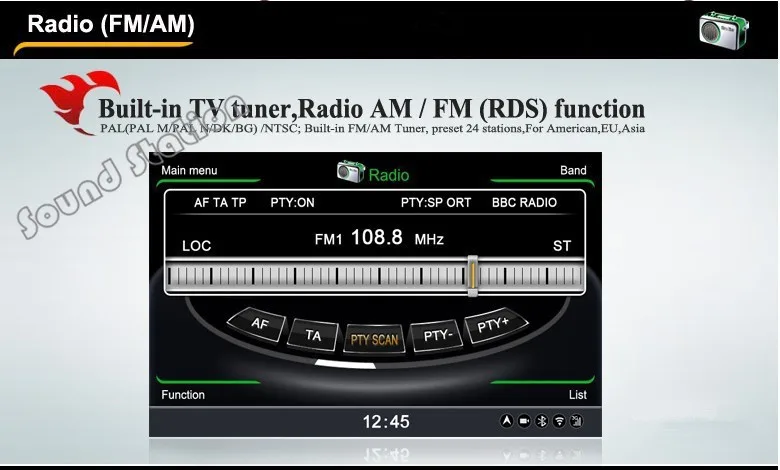
Task: Click the tuning scale bar
Action: (x=375, y=276)
